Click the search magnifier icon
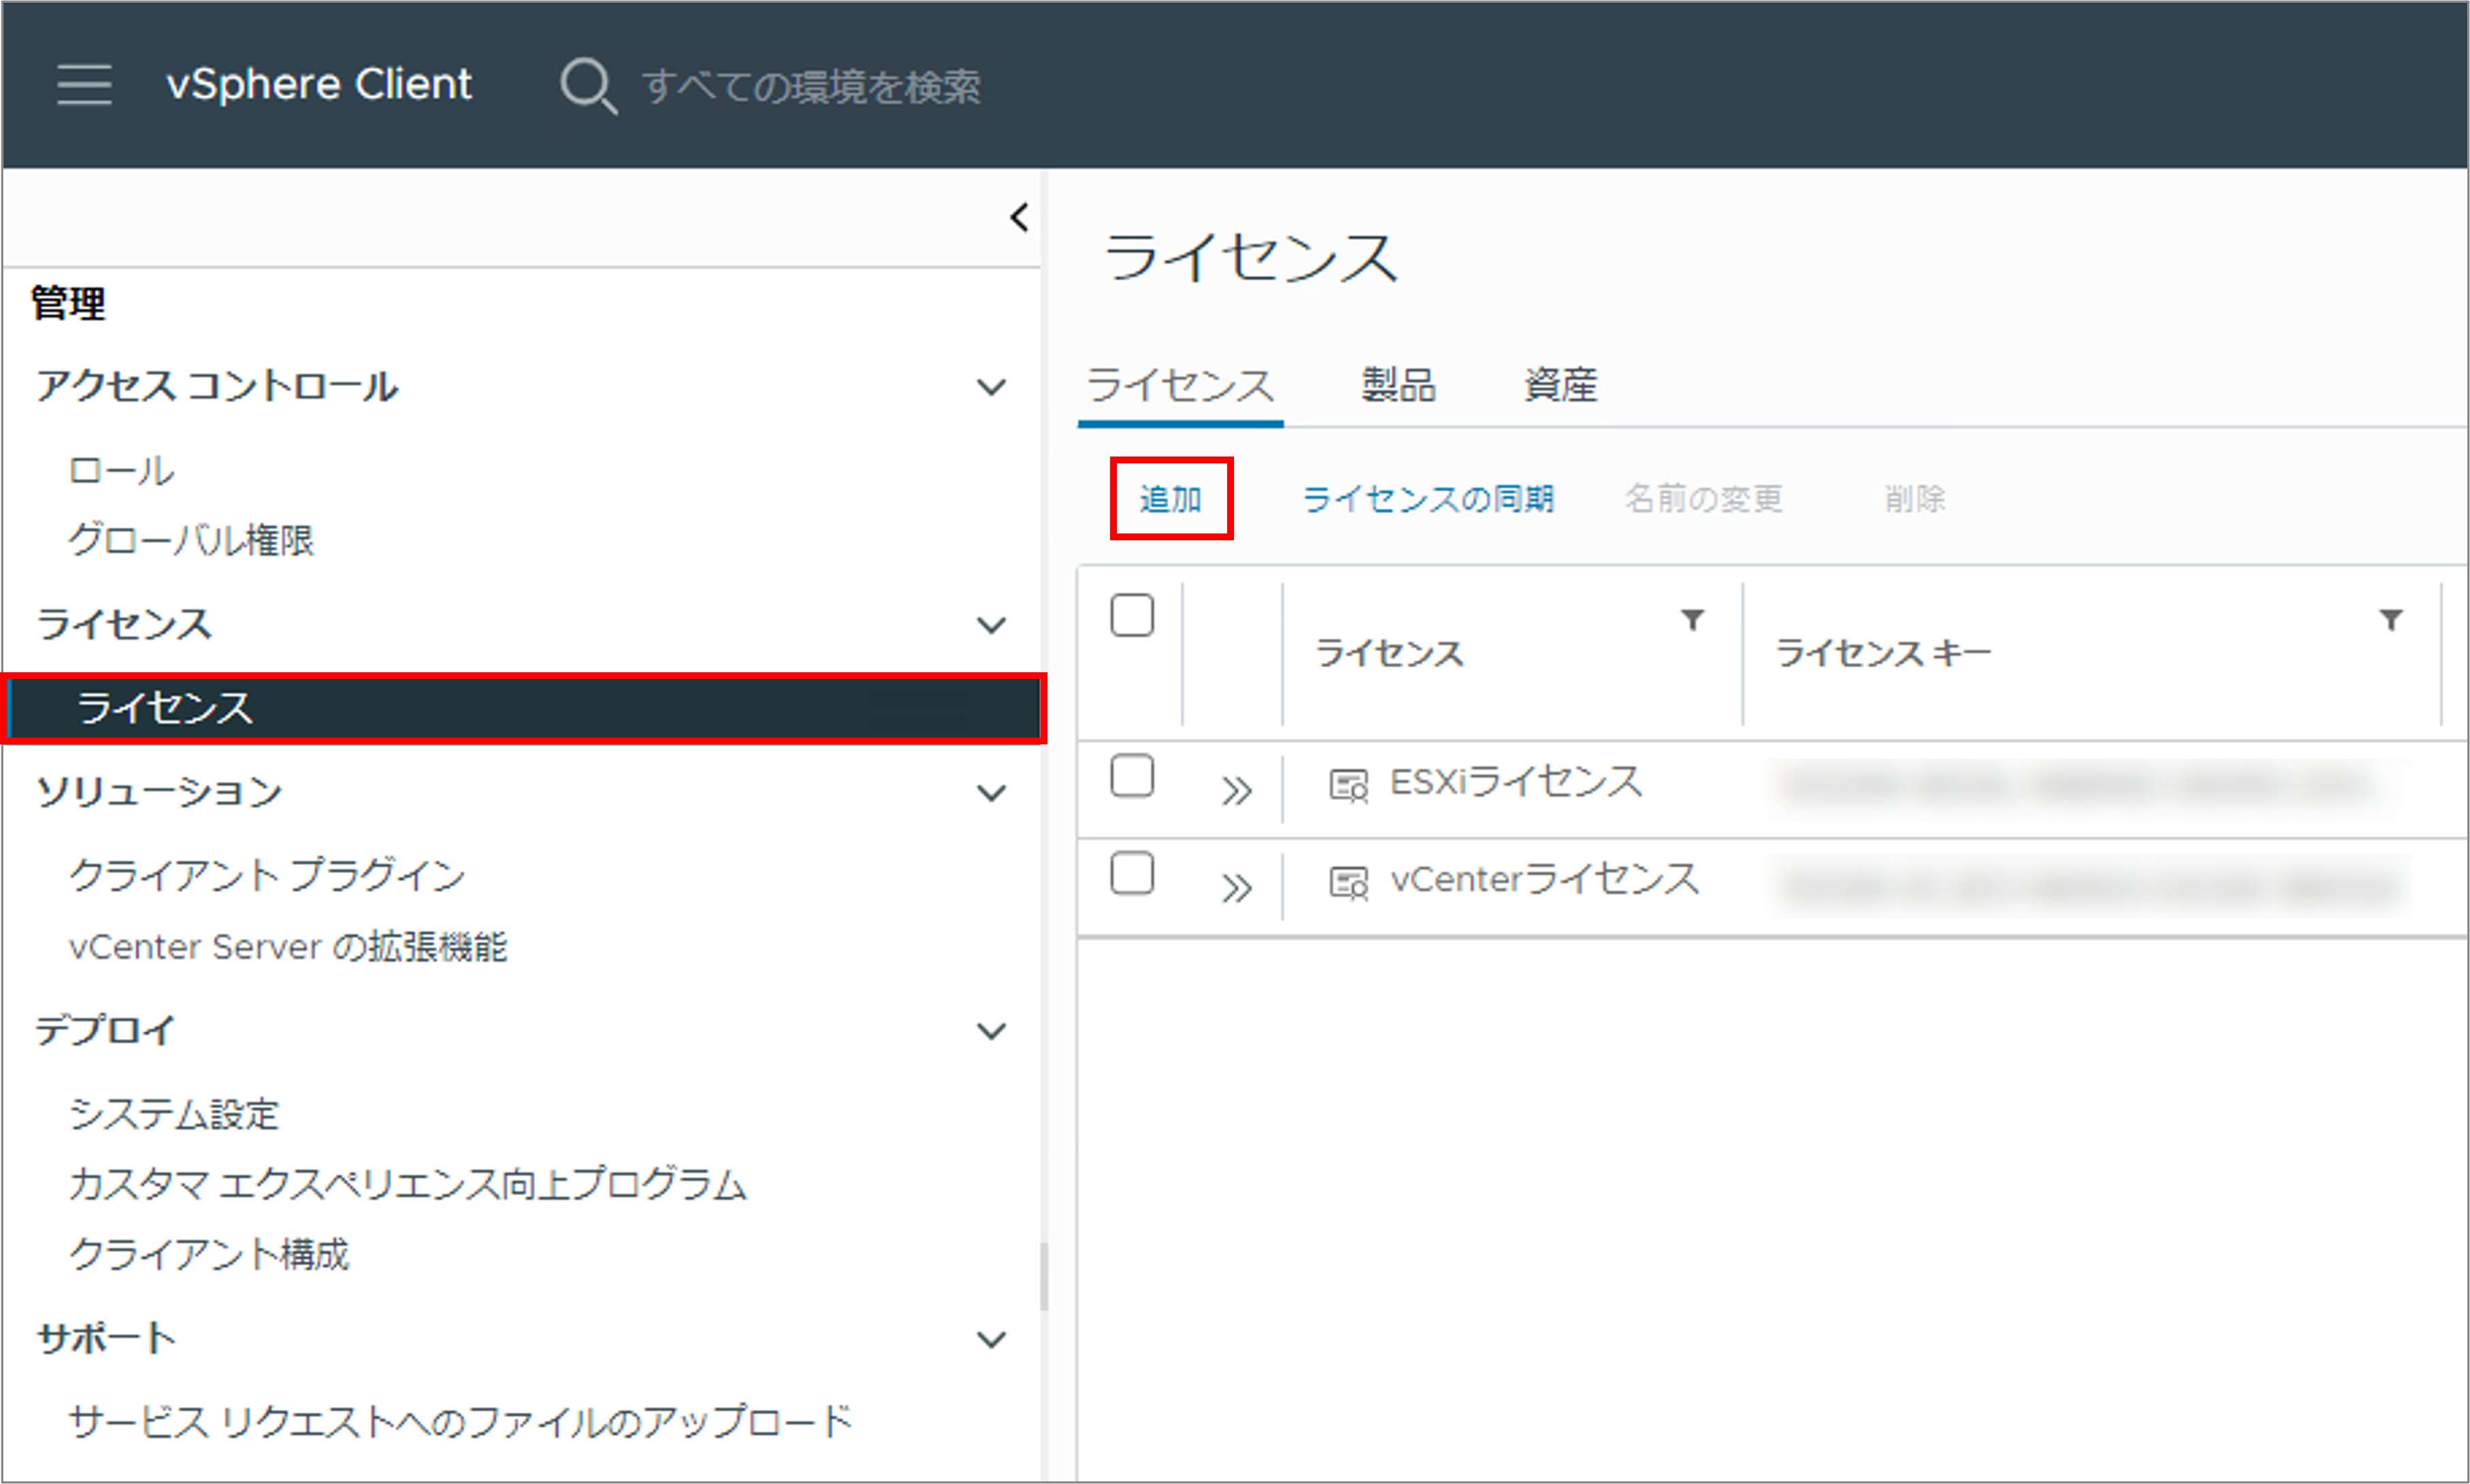This screenshot has width=2470, height=1484. click(x=588, y=86)
